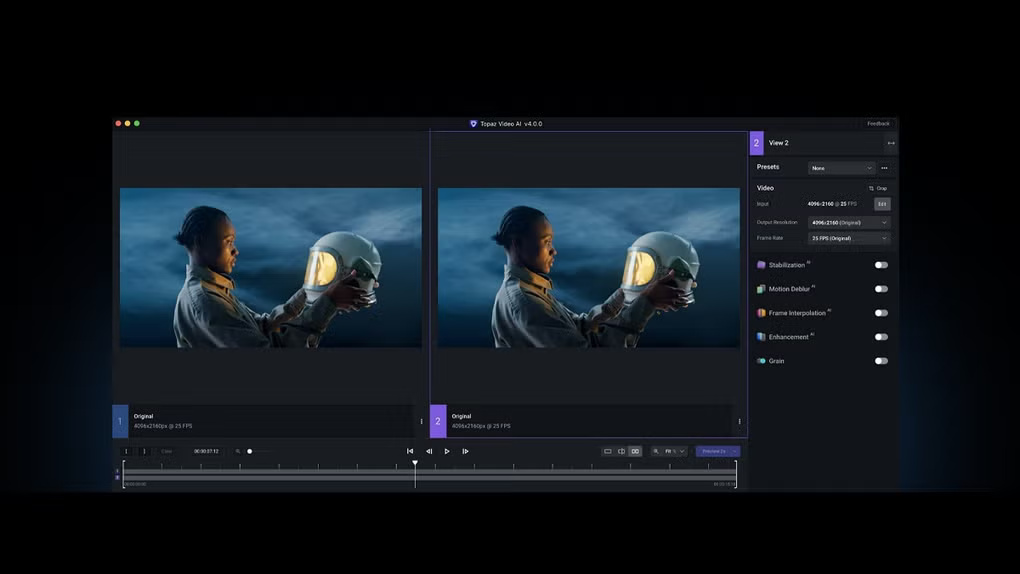
Task: Jump to the first frame
Action: pyautogui.click(x=410, y=451)
